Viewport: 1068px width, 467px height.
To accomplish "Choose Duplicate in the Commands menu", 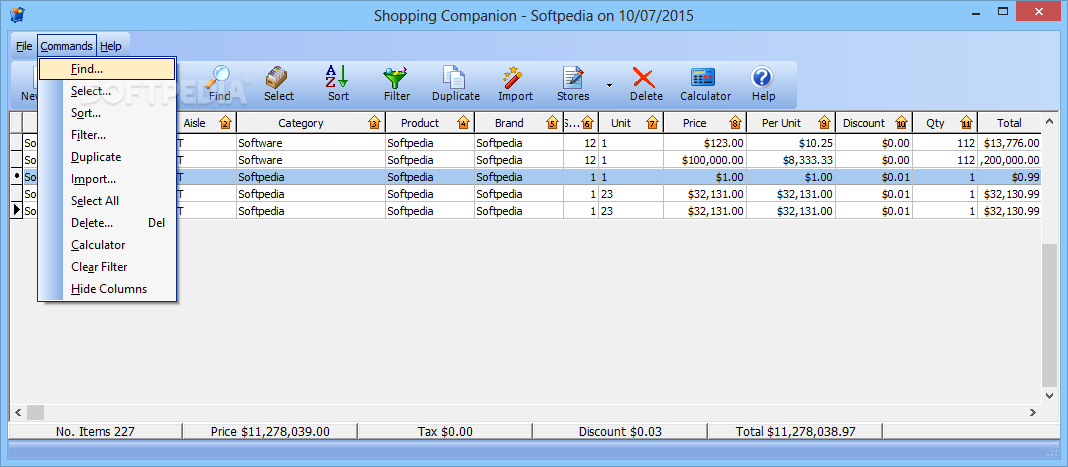I will pos(107,157).
